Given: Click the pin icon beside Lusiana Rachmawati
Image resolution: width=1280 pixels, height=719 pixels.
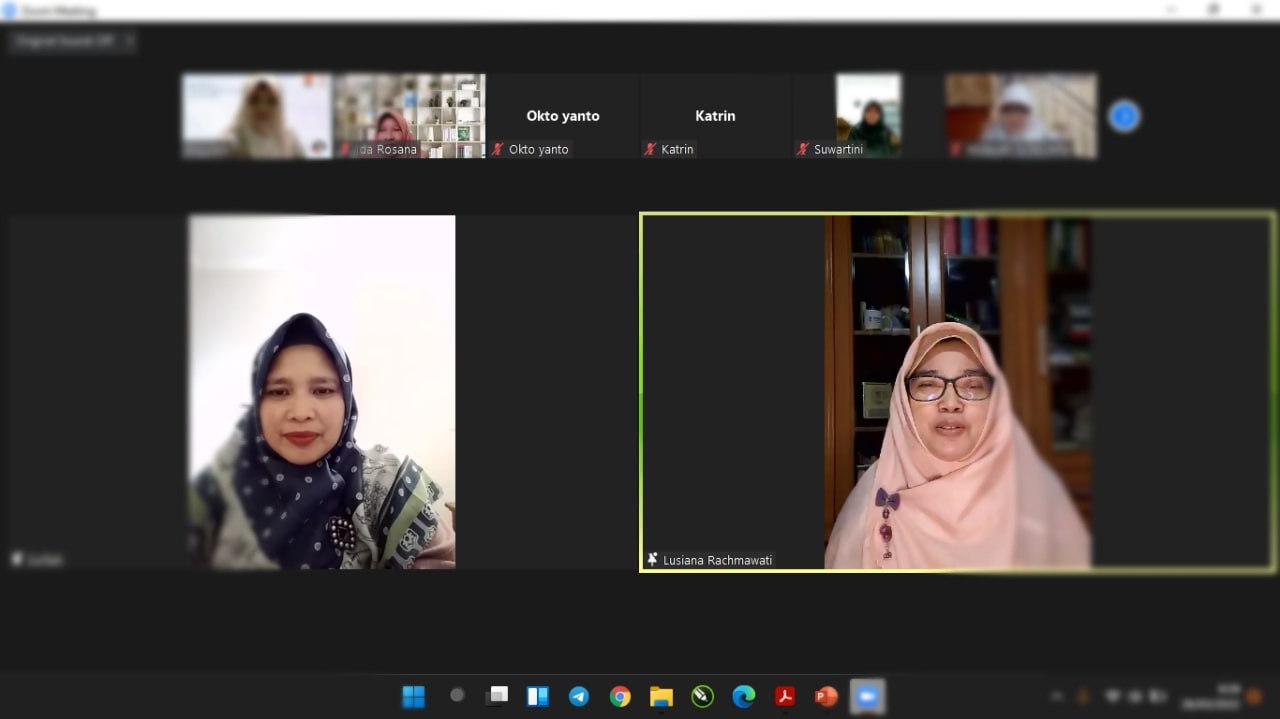Looking at the screenshot, I should coord(652,560).
